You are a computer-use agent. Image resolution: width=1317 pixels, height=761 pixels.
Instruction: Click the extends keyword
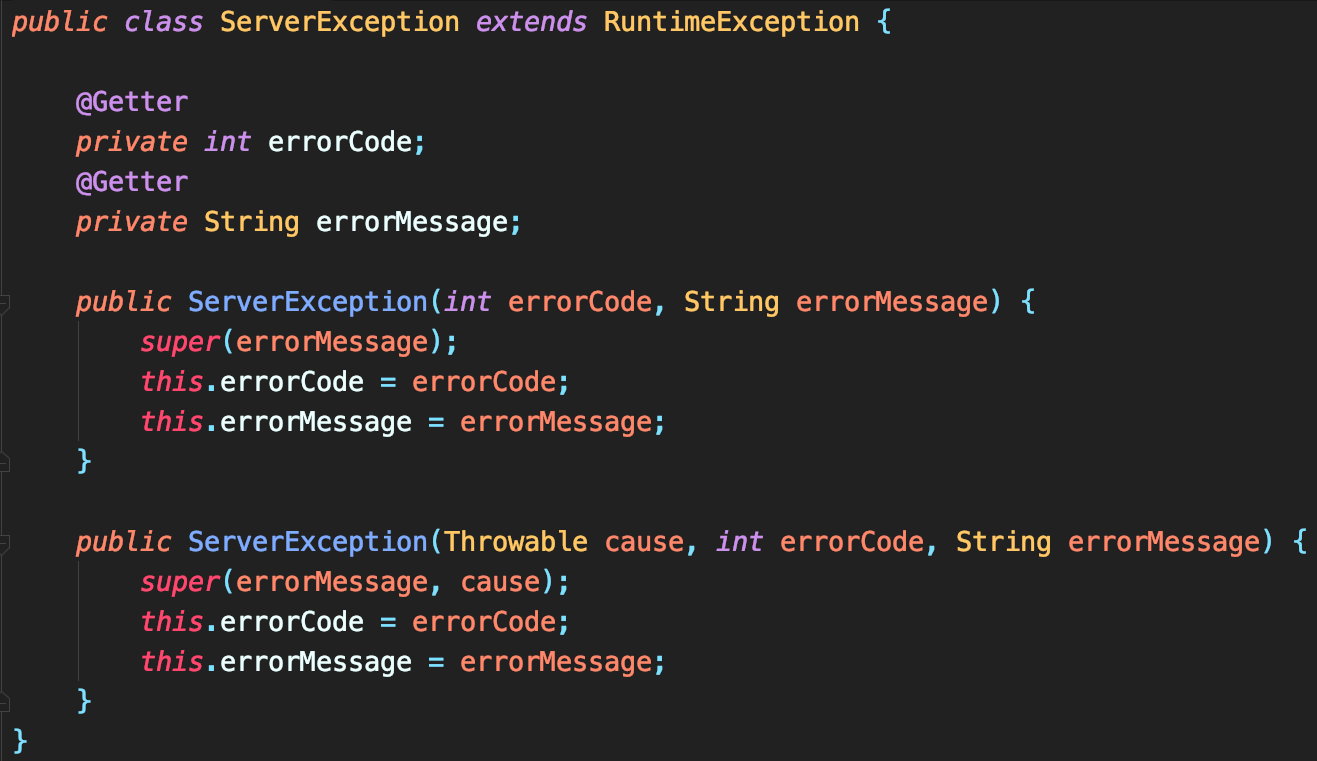(531, 22)
